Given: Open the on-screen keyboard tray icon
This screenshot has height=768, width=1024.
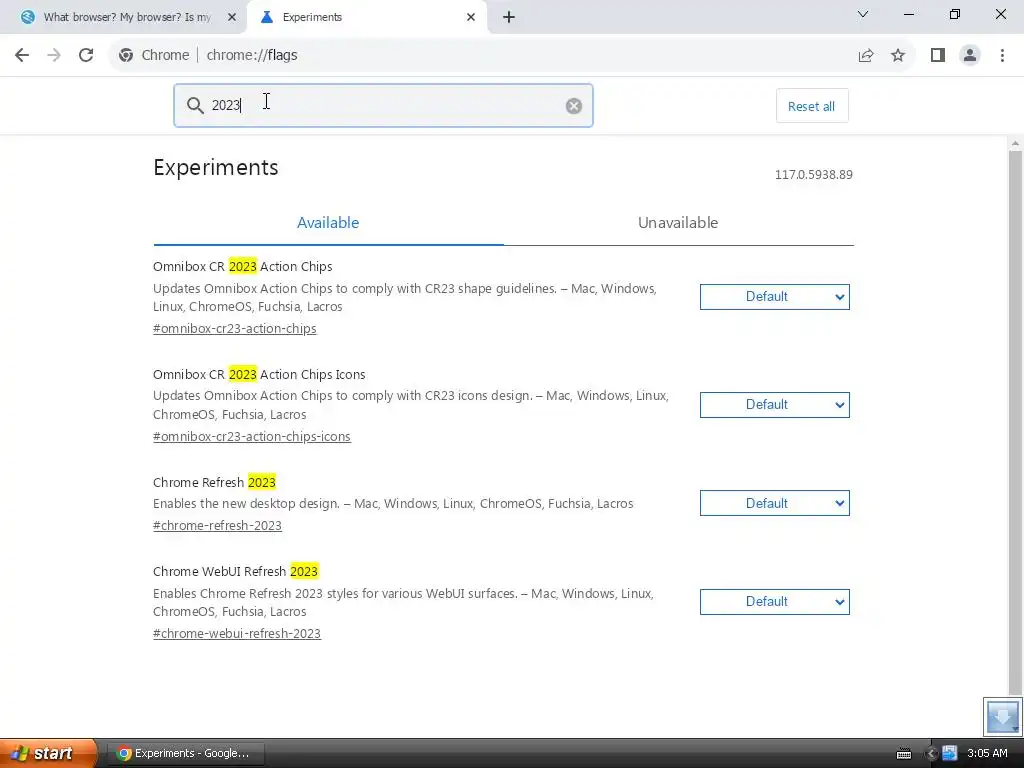Looking at the screenshot, I should point(904,754).
